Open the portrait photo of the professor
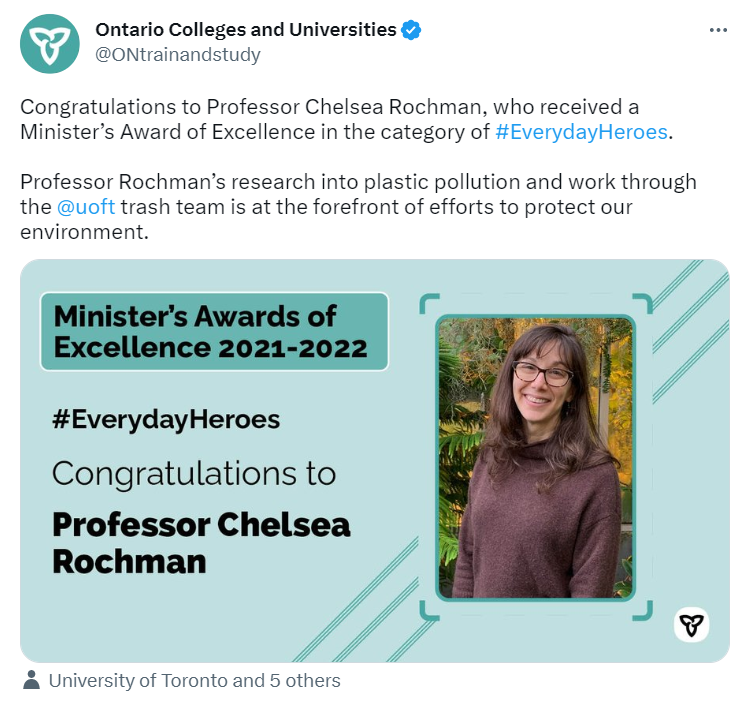Image resolution: width=750 pixels, height=702 pixels. coord(536,458)
